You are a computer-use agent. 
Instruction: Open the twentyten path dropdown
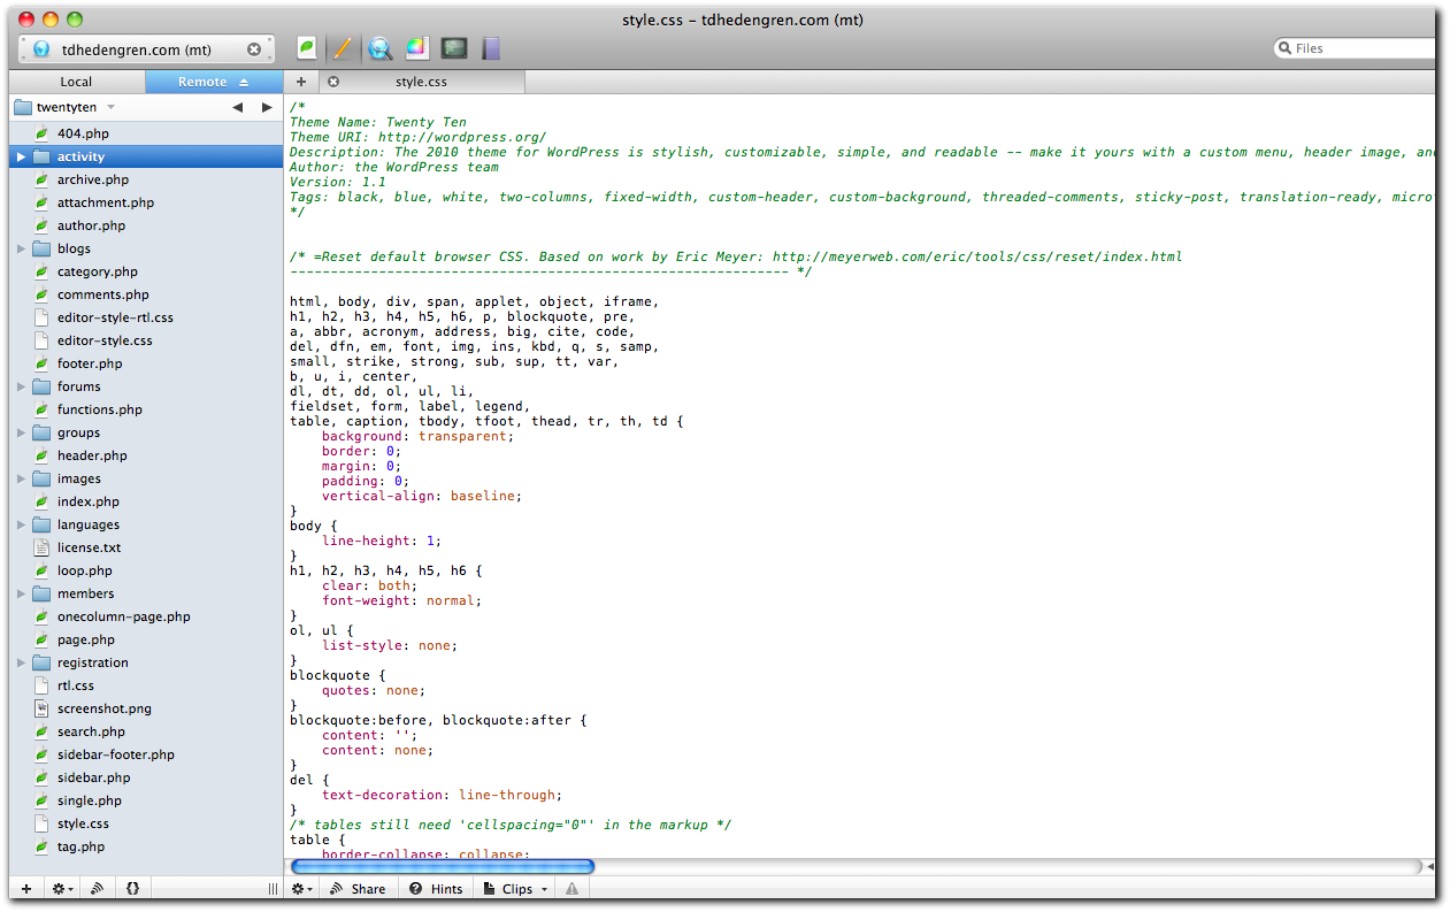(x=66, y=107)
